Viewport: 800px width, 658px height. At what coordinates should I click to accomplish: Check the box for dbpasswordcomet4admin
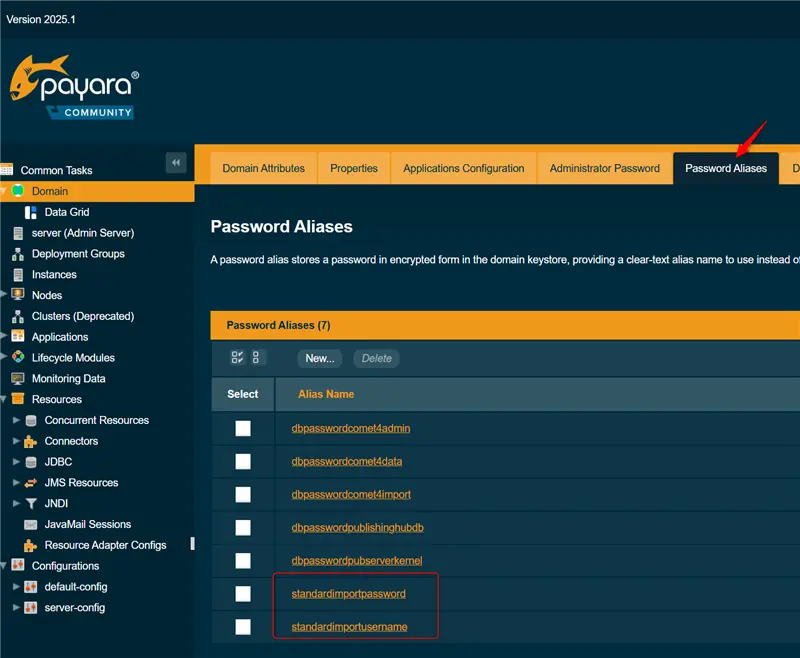(243, 428)
